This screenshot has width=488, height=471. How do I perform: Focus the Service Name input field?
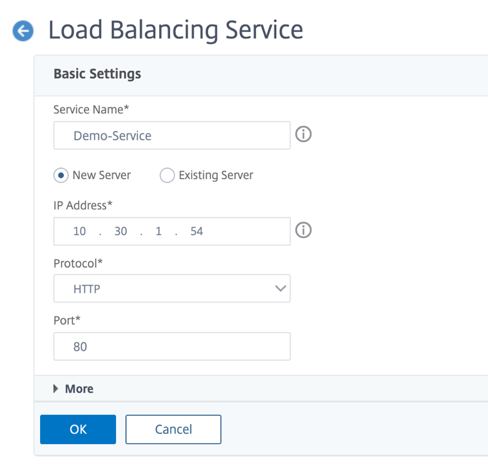pyautogui.click(x=172, y=135)
